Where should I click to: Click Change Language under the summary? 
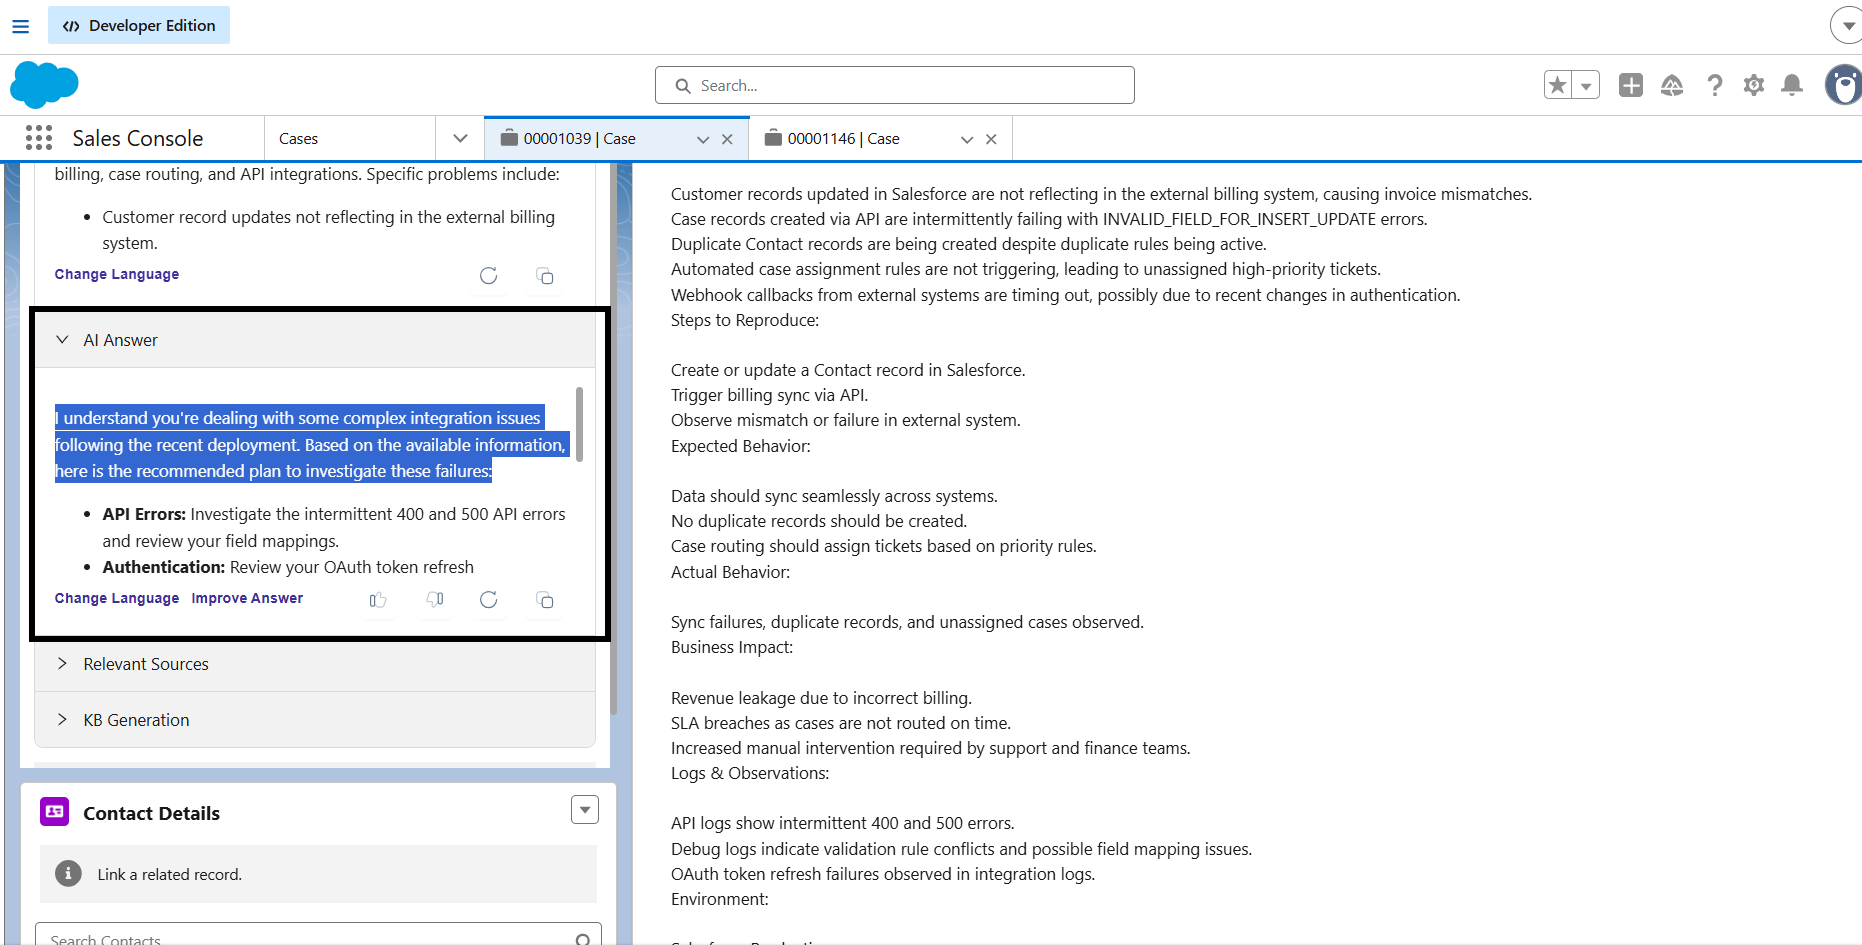pyautogui.click(x=117, y=274)
